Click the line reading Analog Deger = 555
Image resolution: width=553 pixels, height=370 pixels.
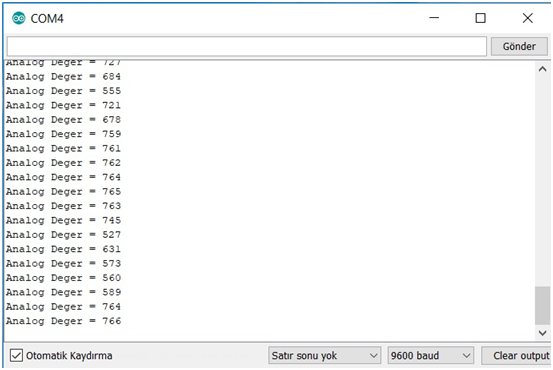click(x=63, y=91)
